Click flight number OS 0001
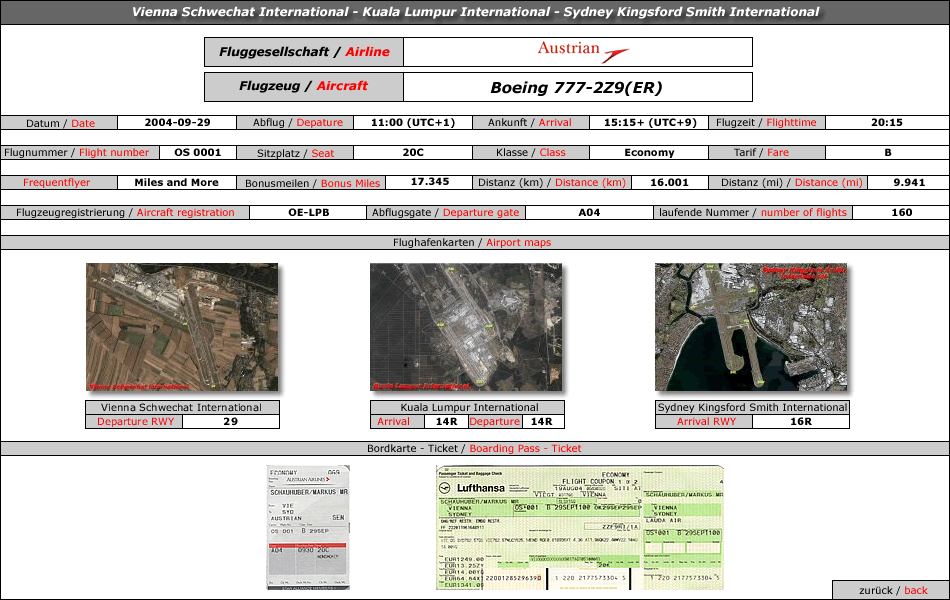The image size is (950, 600). (x=198, y=153)
